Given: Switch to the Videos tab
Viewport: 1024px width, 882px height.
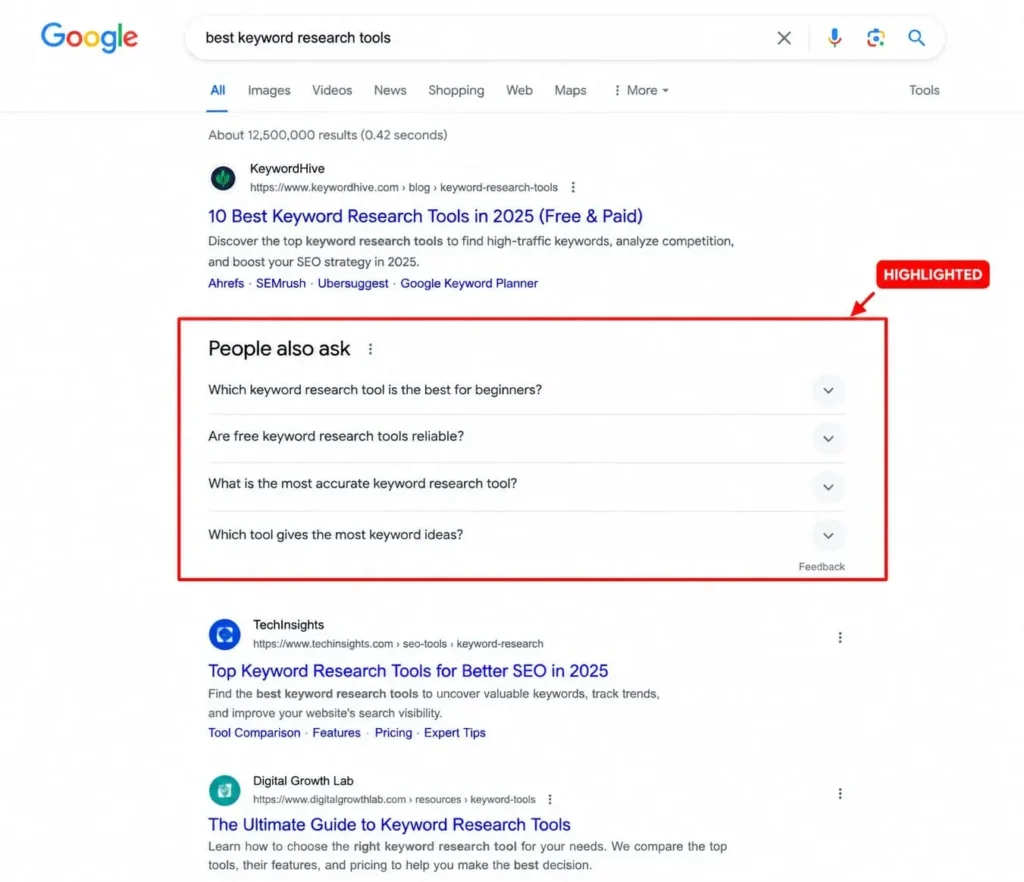Looking at the screenshot, I should (332, 90).
